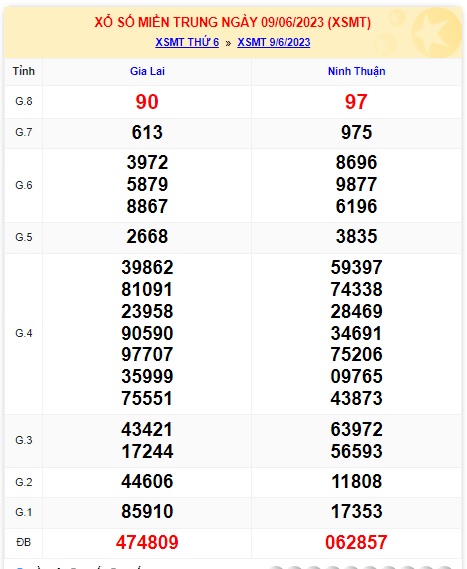The image size is (467, 569).
Task: Open the Gia Lai province link
Action: [x=147, y=71]
